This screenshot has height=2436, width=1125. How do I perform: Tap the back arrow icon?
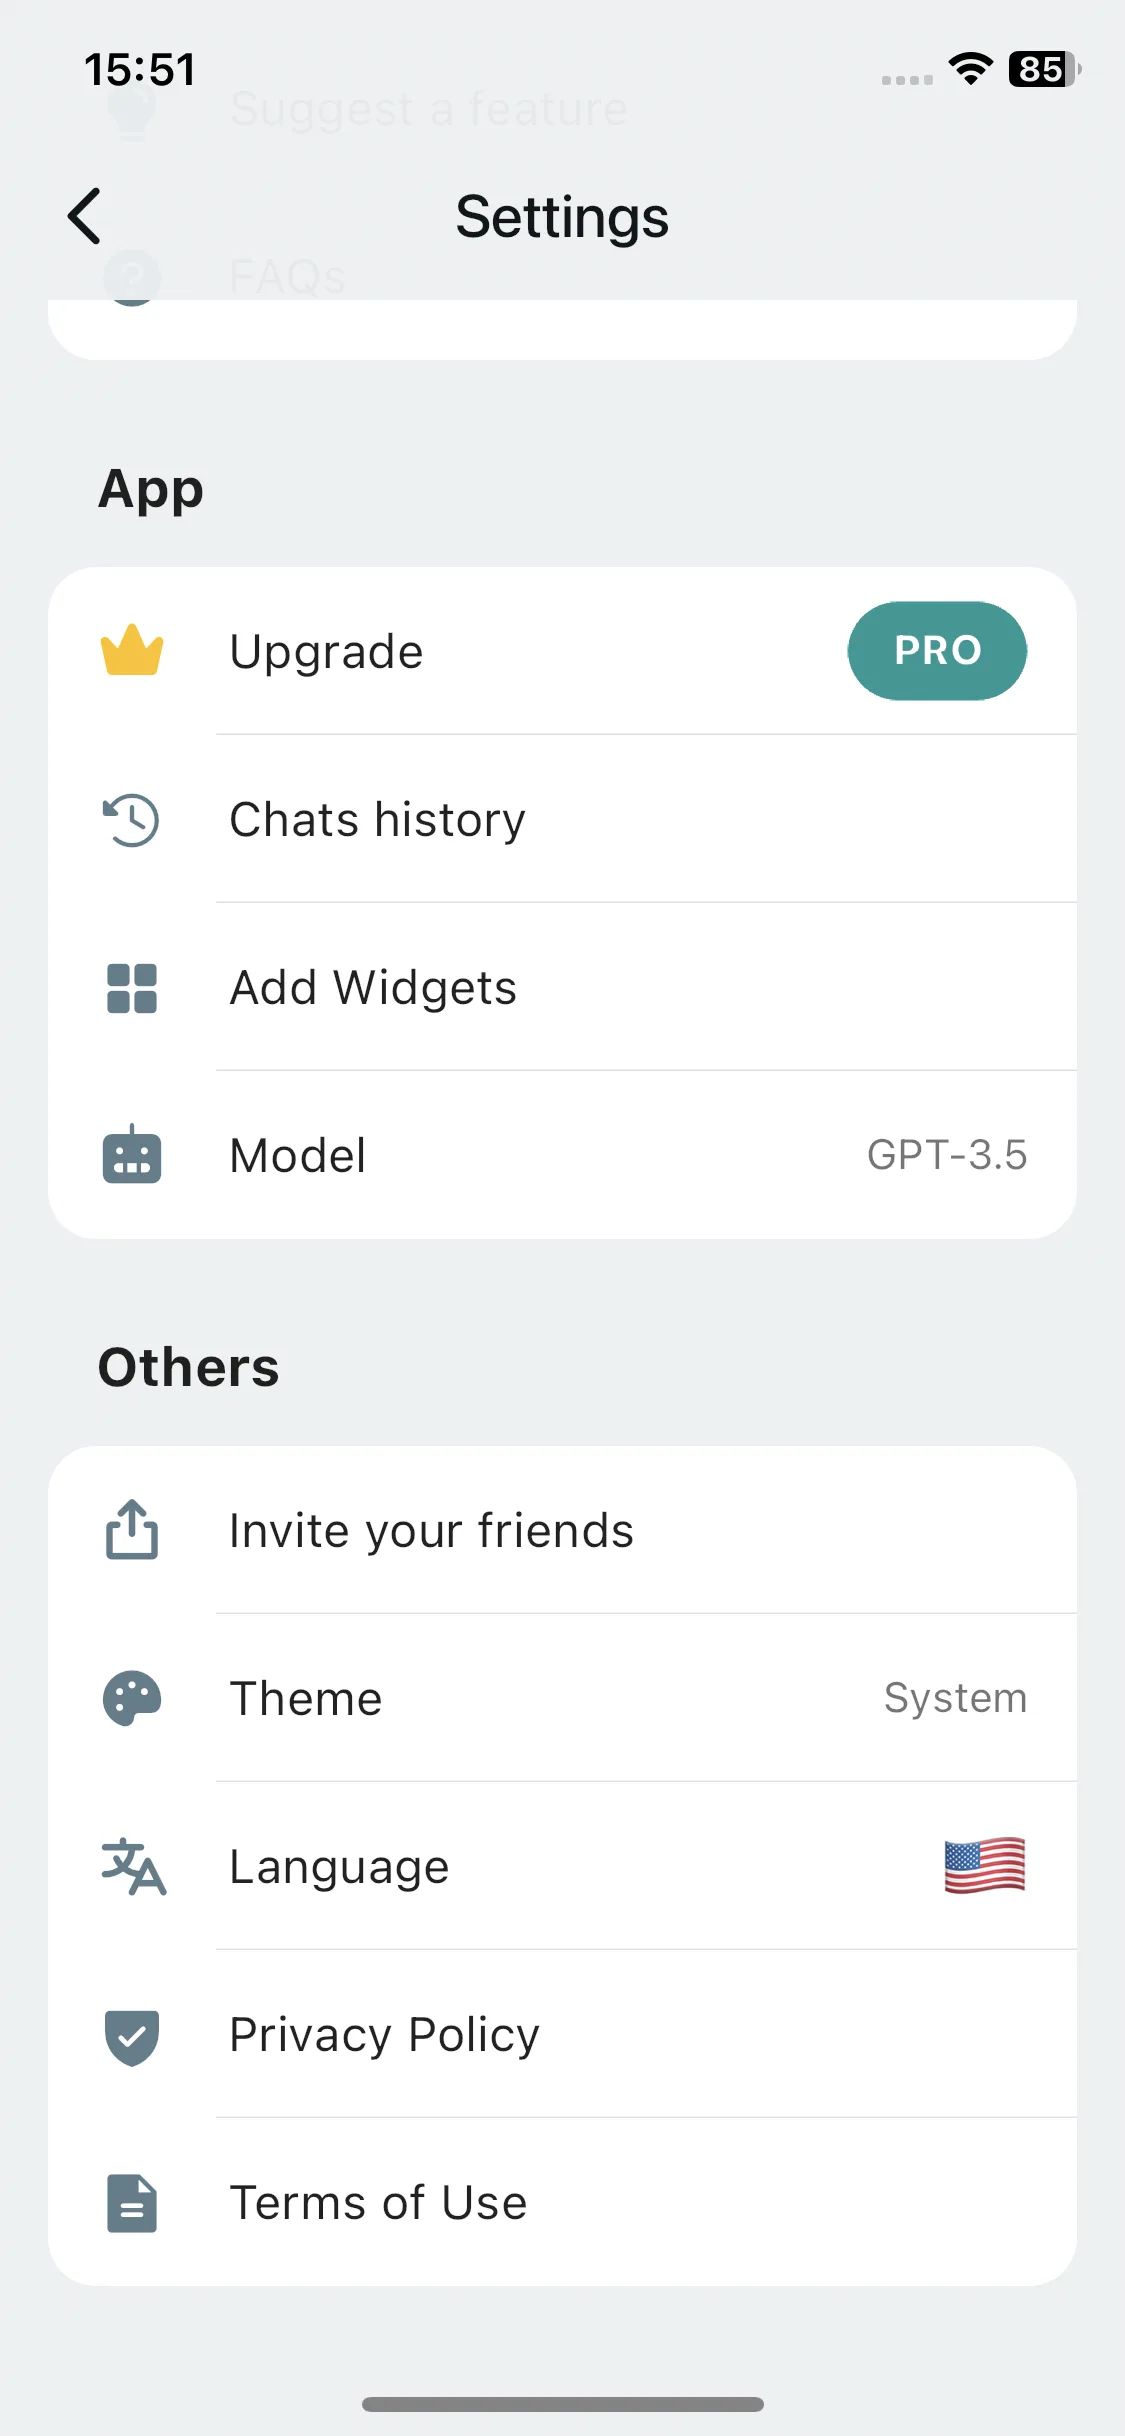point(85,216)
